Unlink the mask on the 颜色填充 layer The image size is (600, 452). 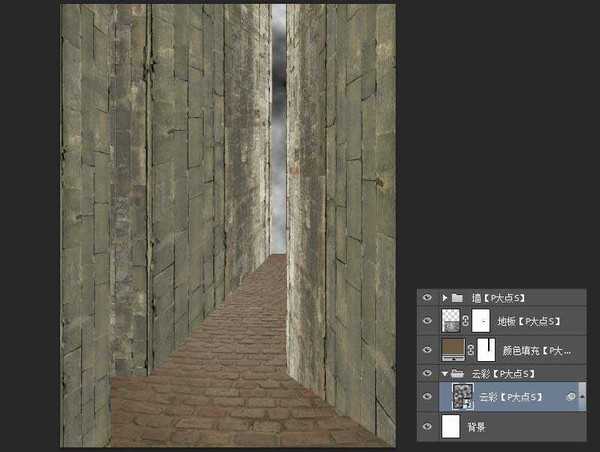(x=467, y=349)
